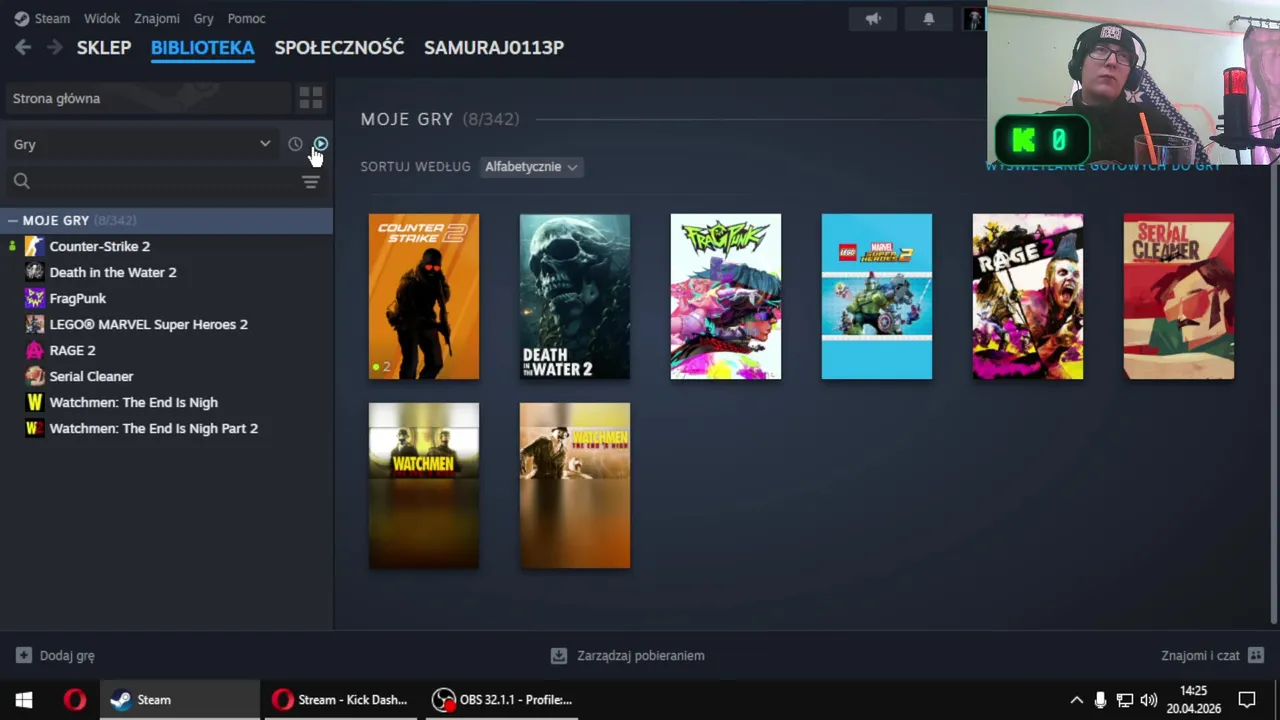
Task: Switch to OBS 32.1.1 taskbar window
Action: [502, 700]
